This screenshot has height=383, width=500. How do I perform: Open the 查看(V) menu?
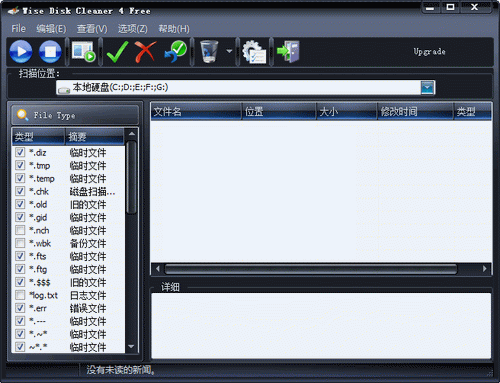point(92,29)
